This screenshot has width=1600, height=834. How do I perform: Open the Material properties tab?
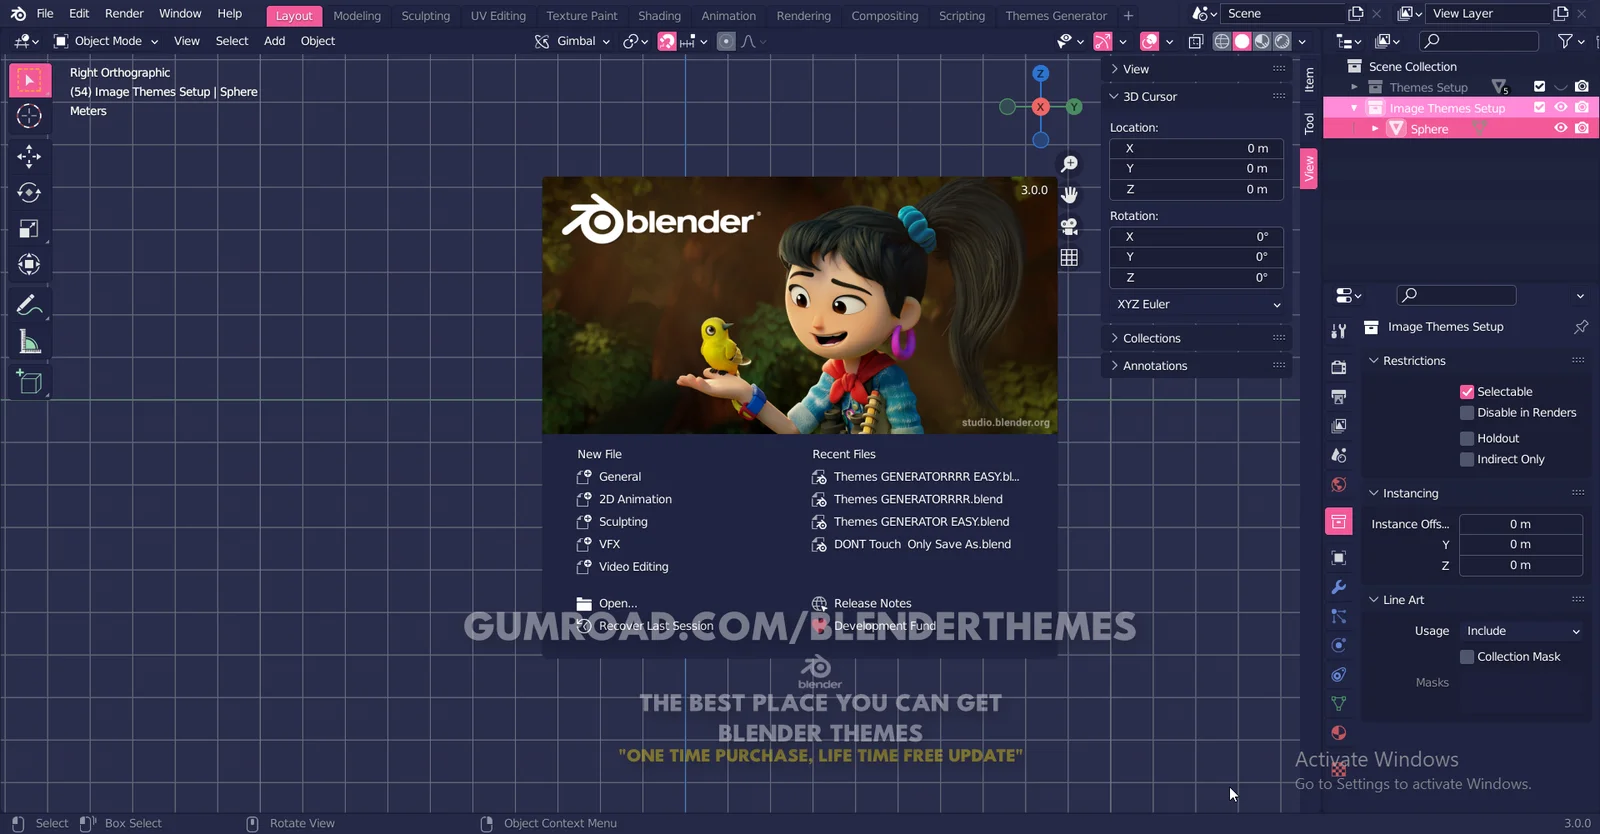pos(1339,733)
